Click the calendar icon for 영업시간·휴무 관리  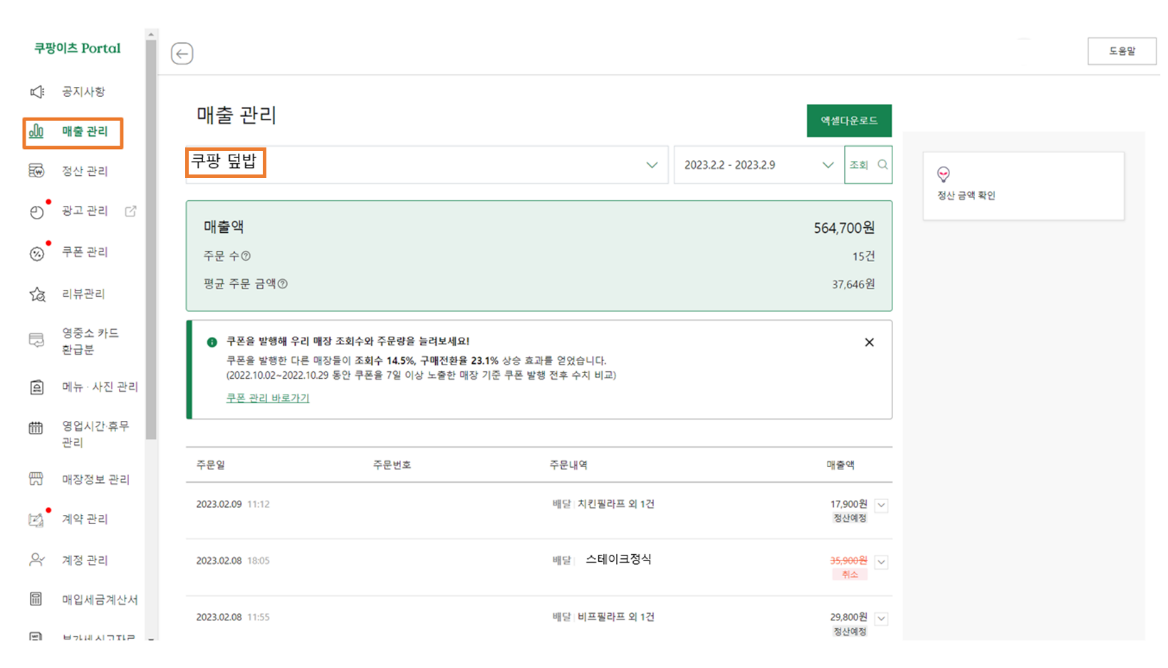pos(36,427)
